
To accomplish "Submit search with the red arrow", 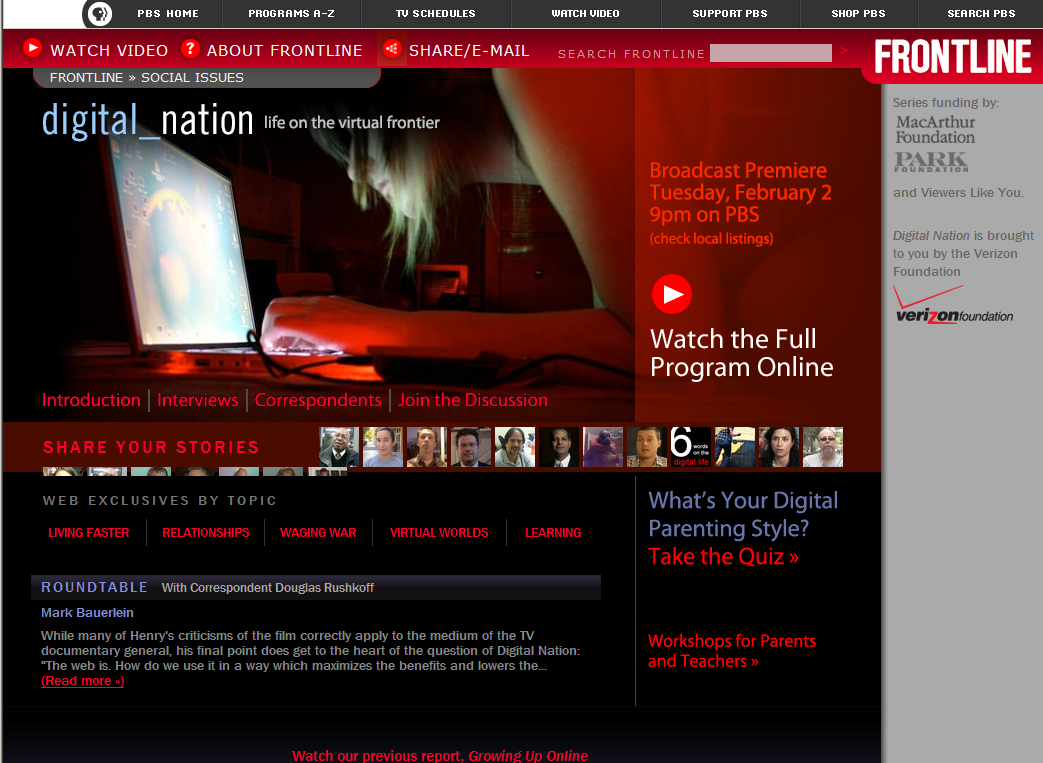I will [844, 51].
